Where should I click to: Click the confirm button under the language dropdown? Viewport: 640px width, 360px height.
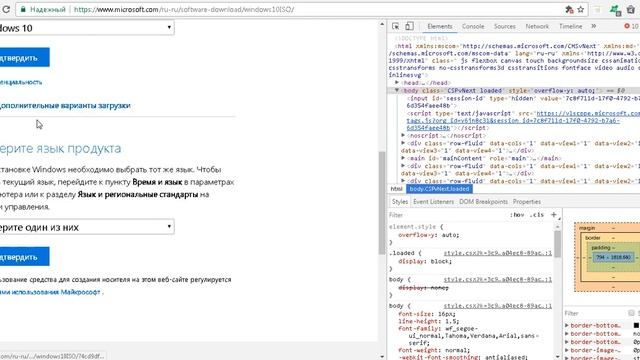tap(24, 257)
